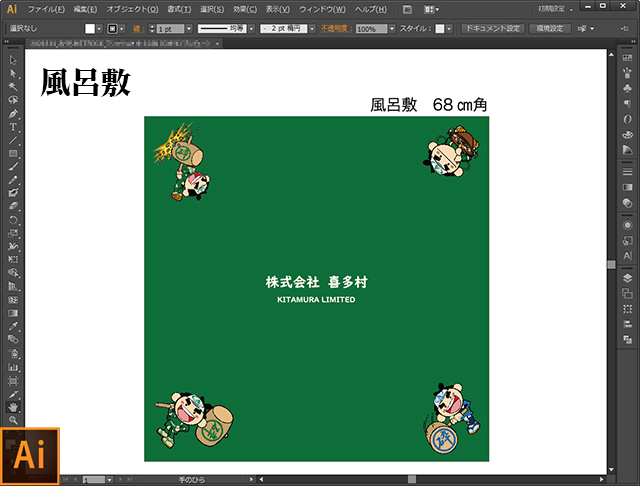Launch Bridge from the menu bar icon
This screenshot has width=640, height=486.
tap(407, 9)
